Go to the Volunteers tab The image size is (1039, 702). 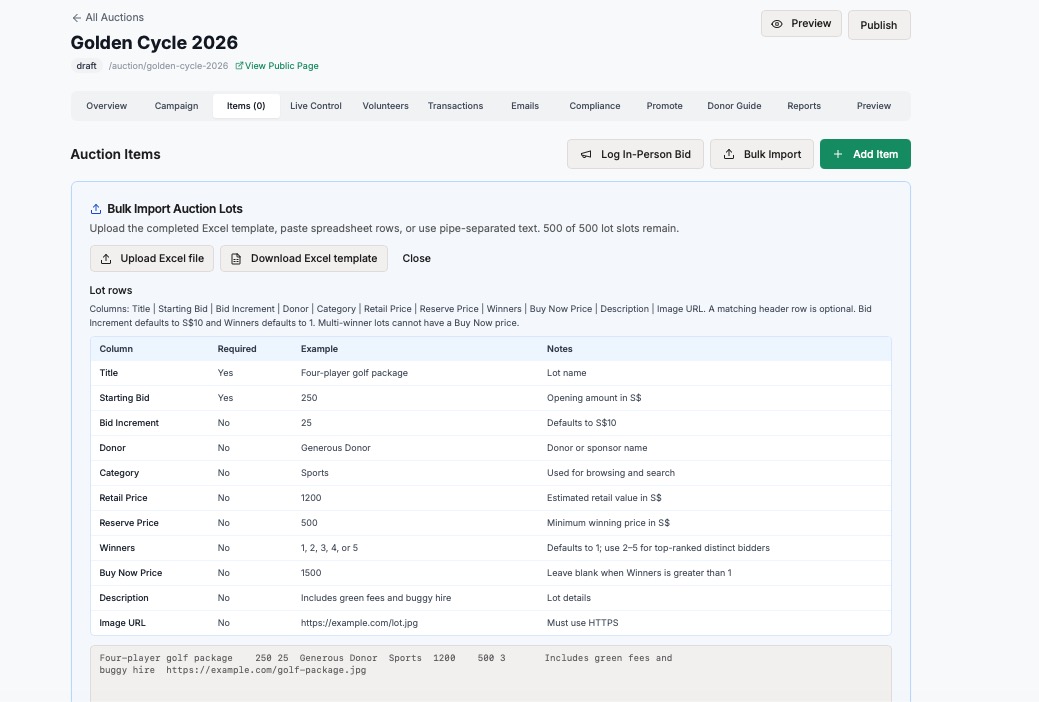[386, 106]
